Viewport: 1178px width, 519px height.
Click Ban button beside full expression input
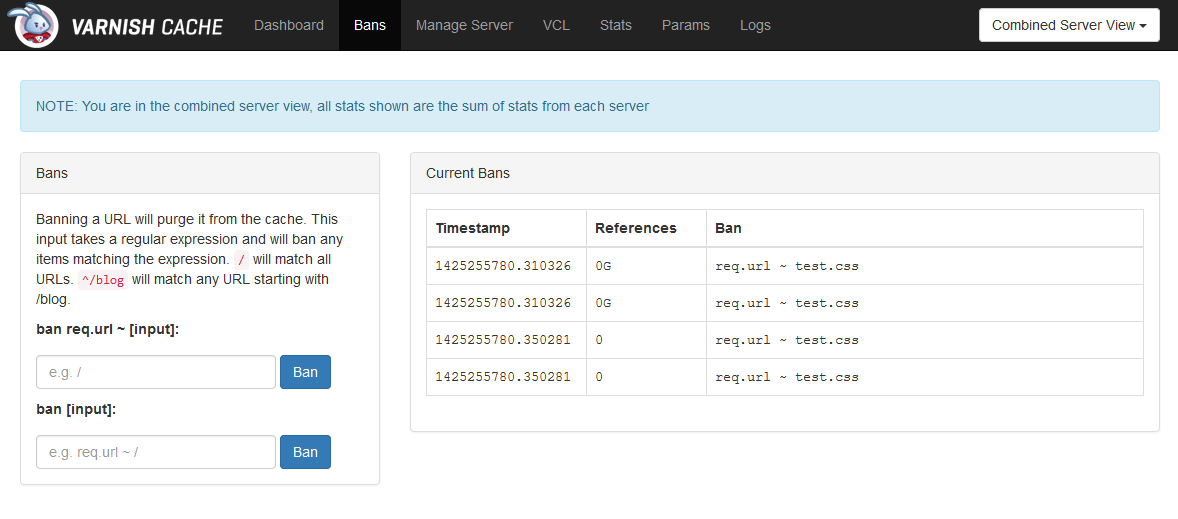305,452
